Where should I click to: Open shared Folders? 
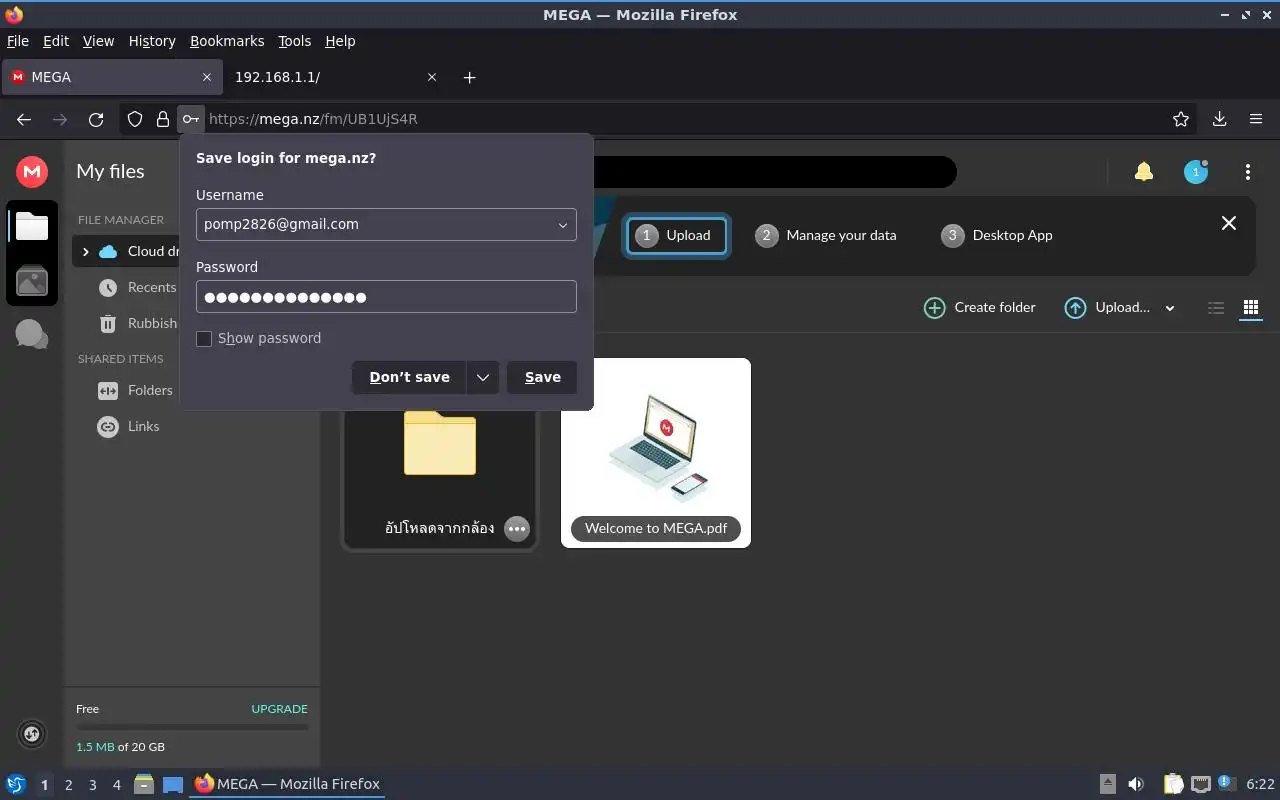(136, 390)
